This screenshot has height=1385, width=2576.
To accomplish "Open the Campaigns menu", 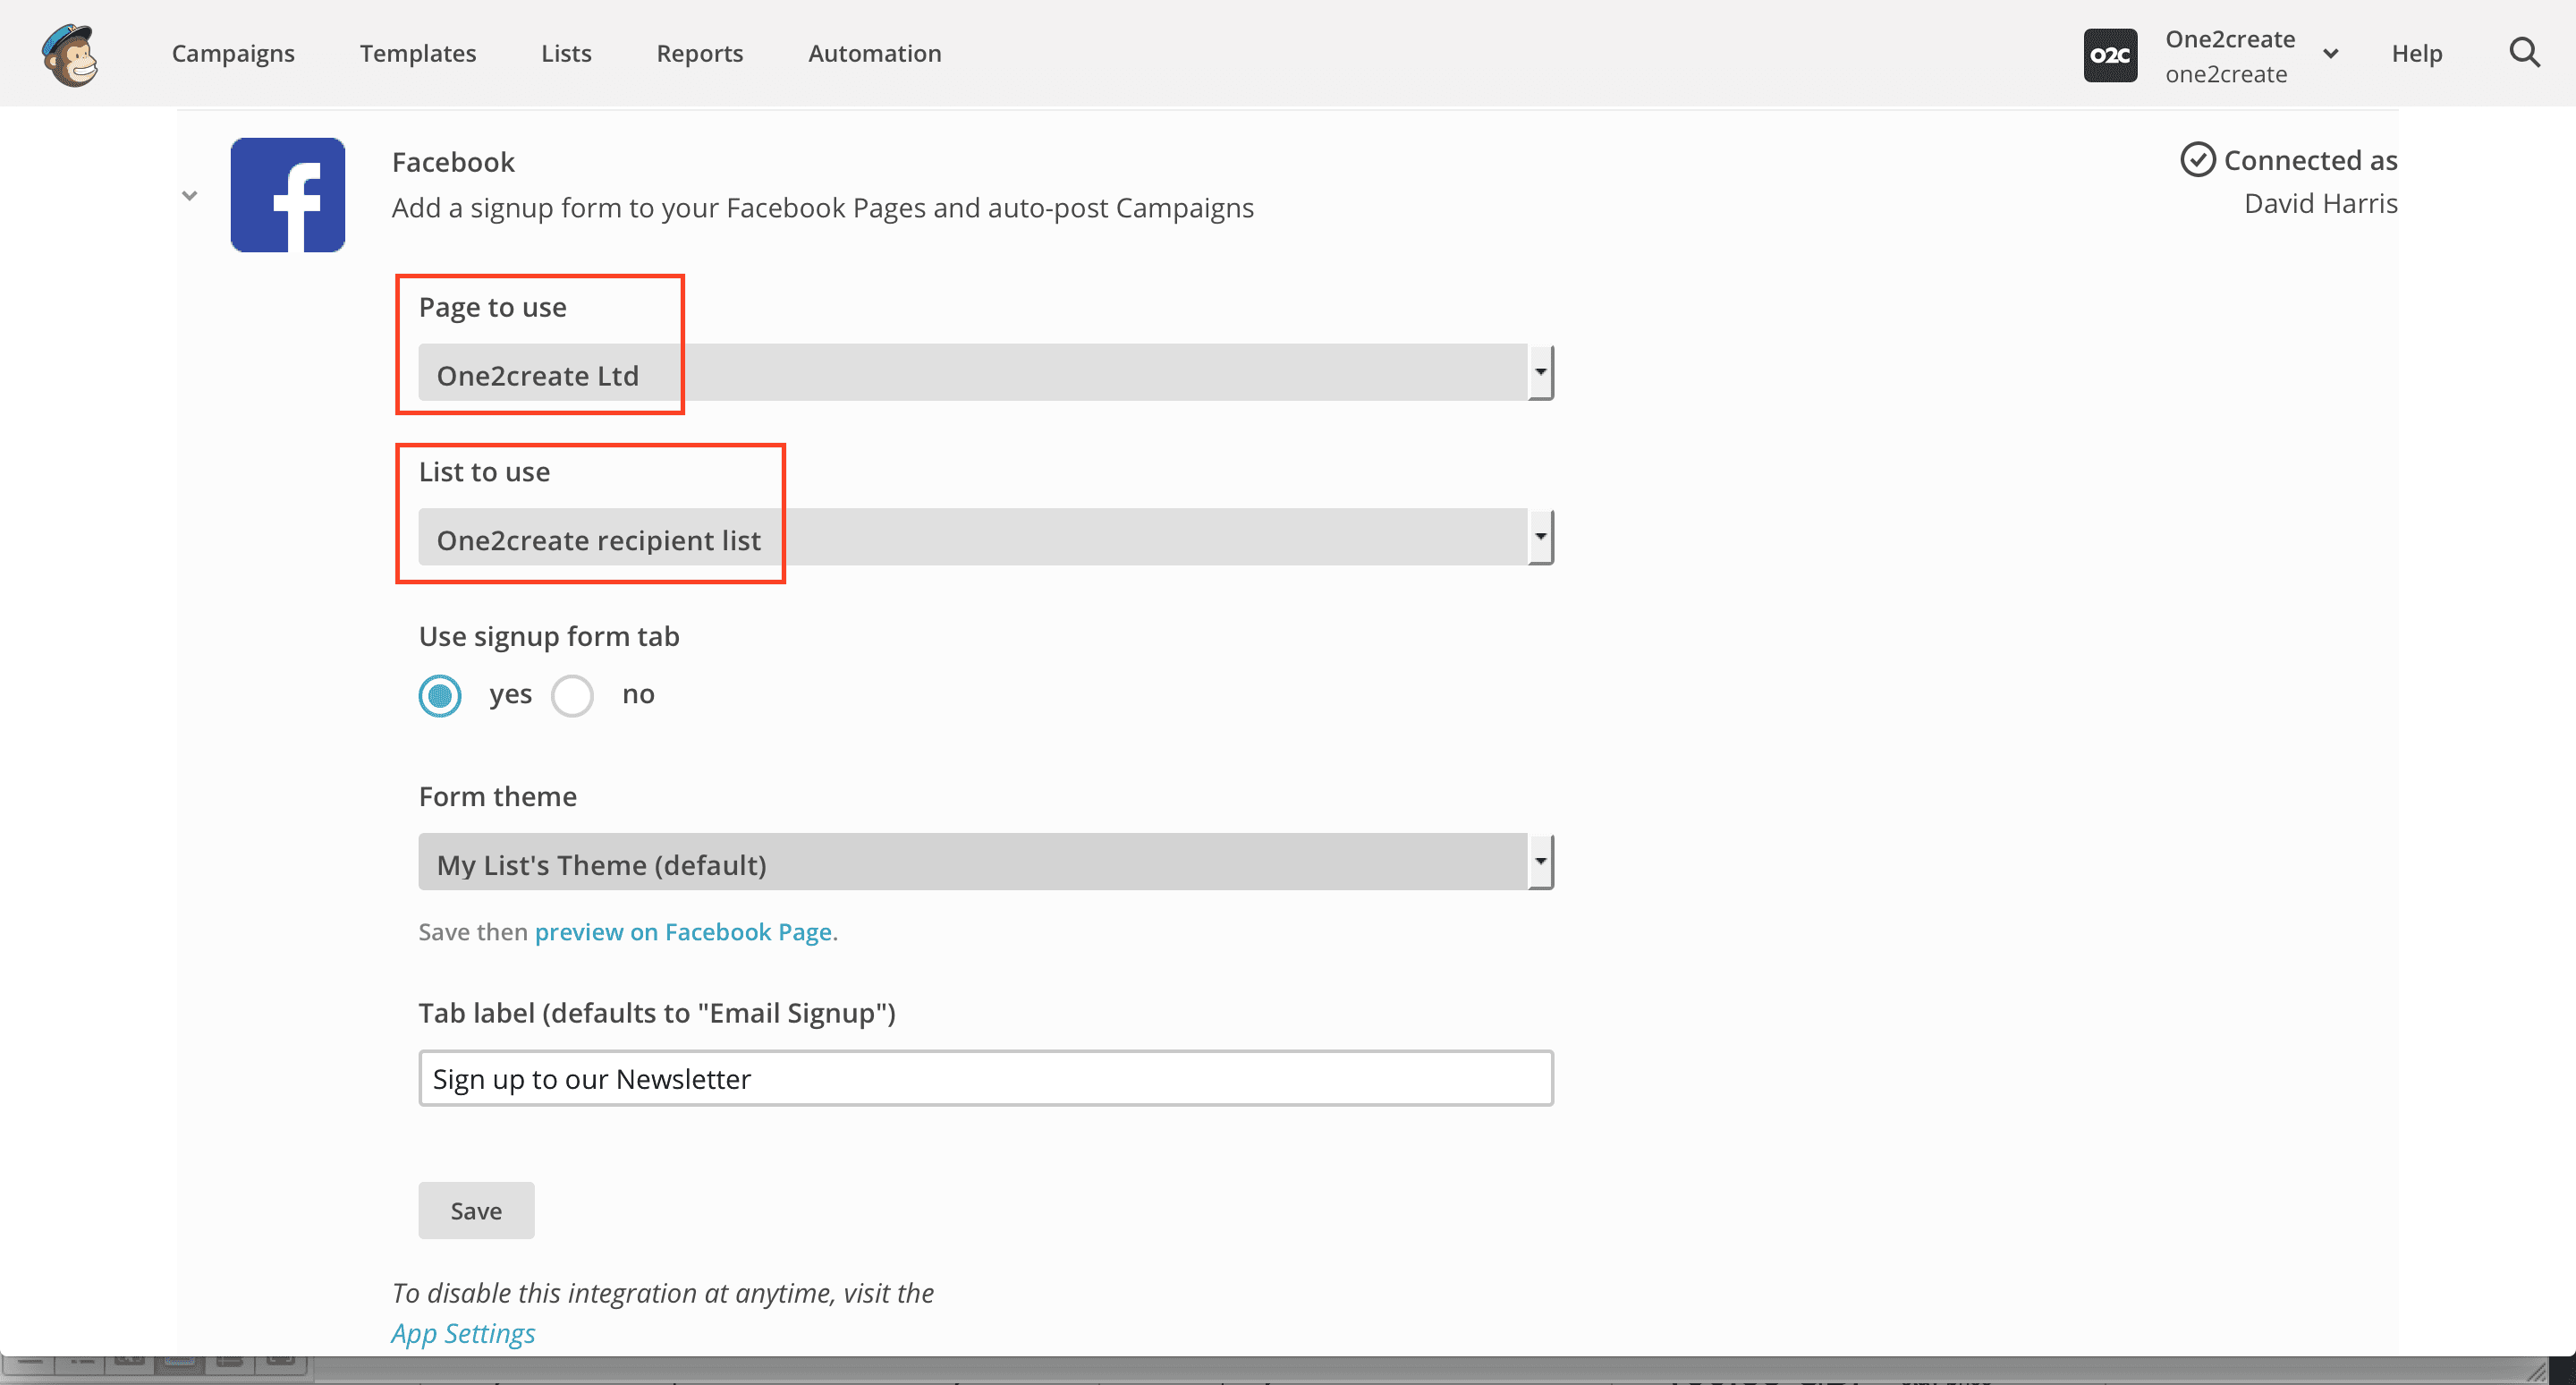I will tap(233, 54).
